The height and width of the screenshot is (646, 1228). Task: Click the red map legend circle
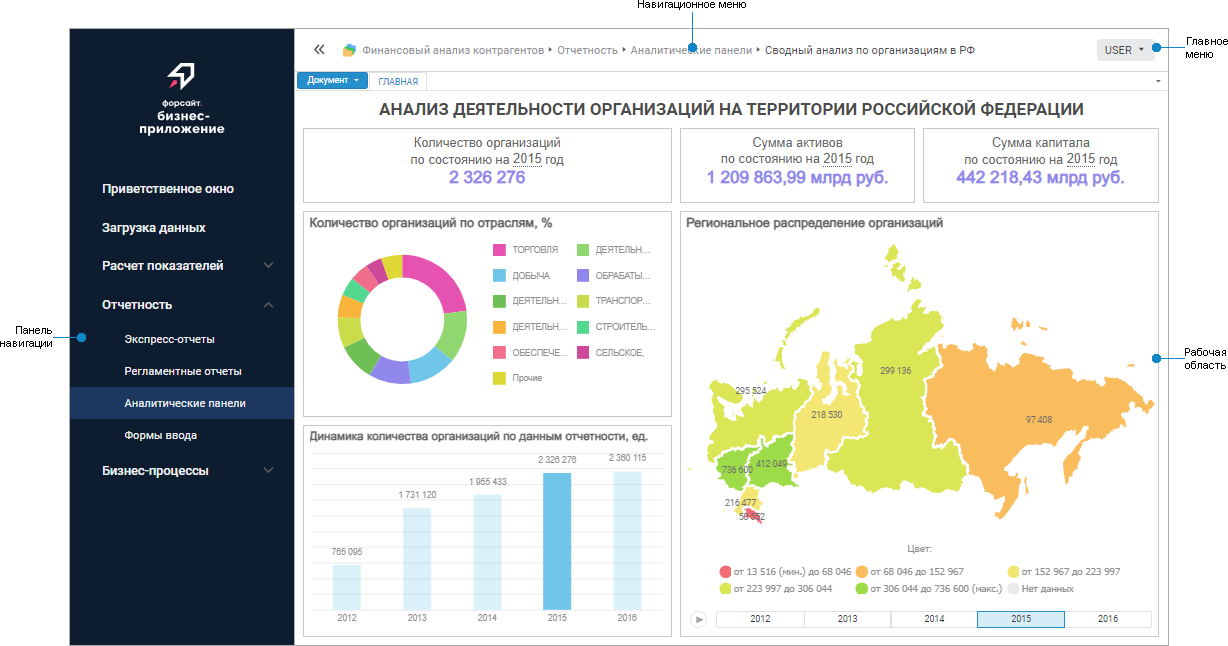[x=725, y=572]
